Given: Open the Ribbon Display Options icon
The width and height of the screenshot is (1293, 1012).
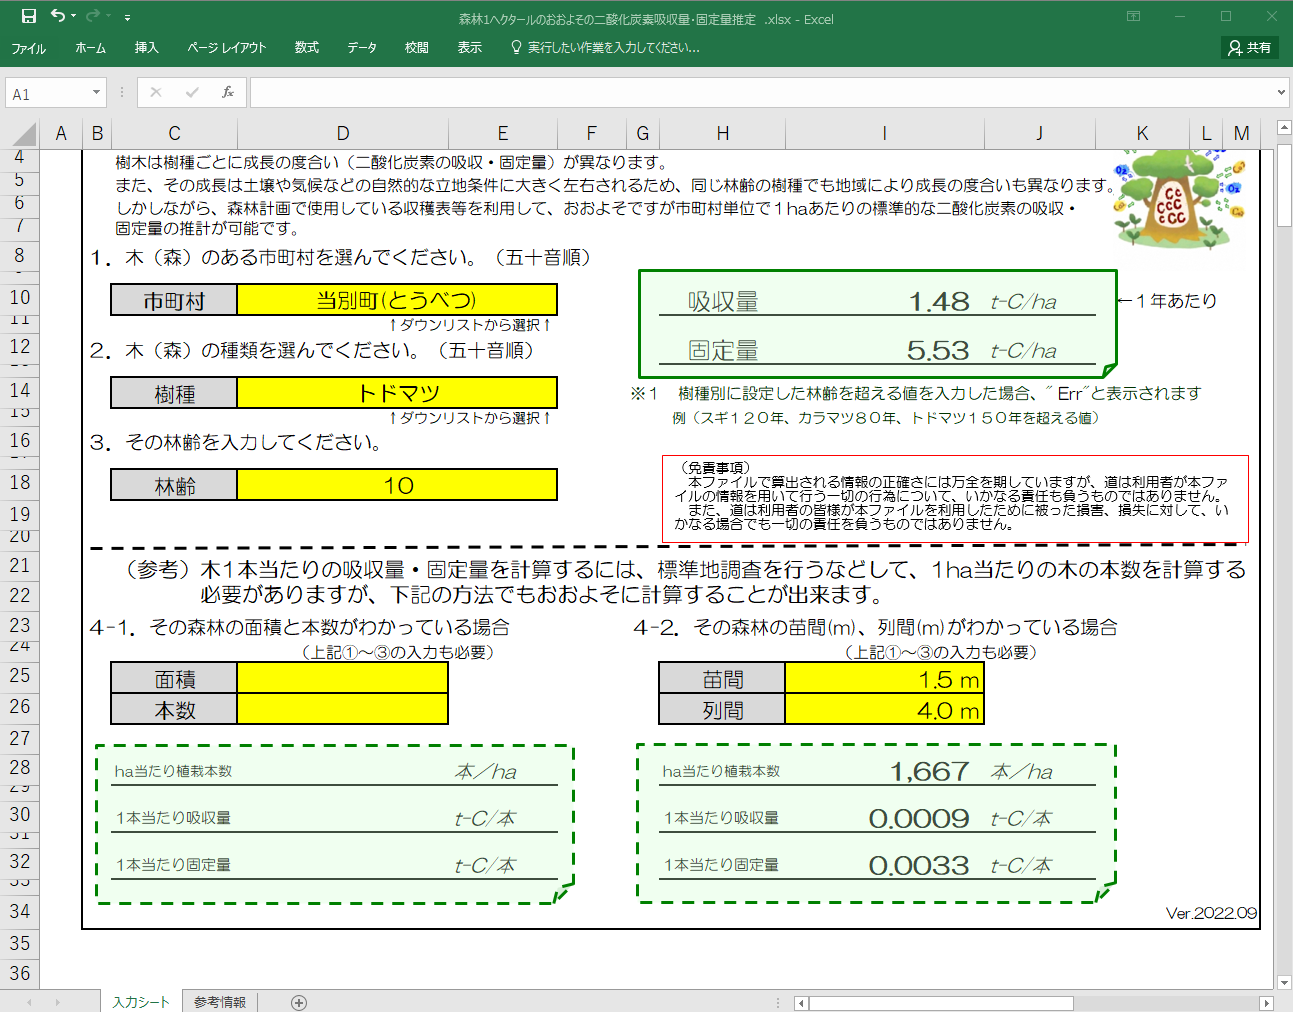Looking at the screenshot, I should (x=1133, y=16).
